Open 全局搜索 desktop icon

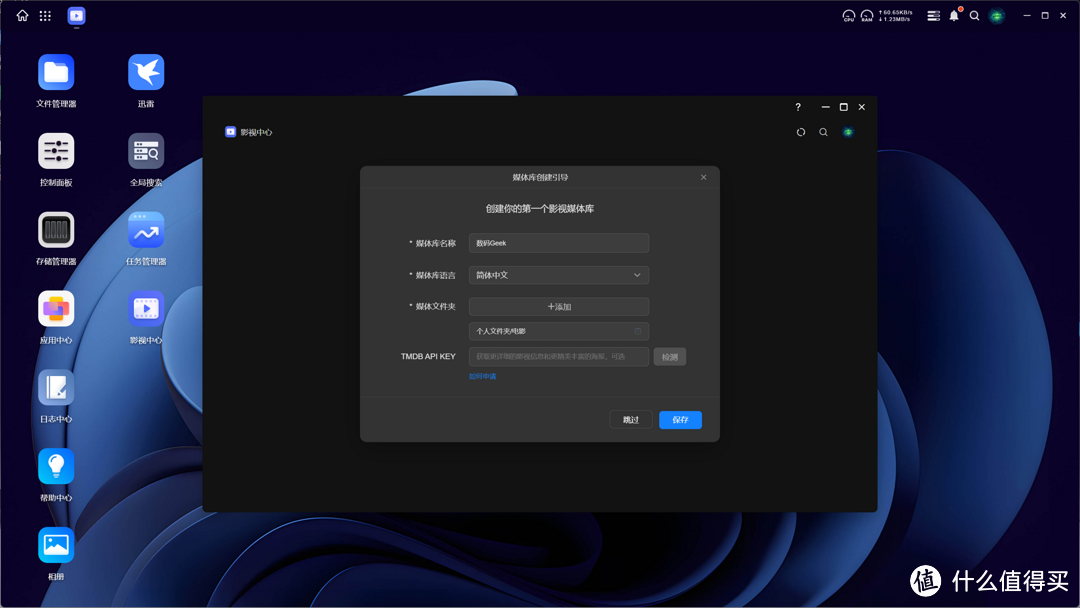point(146,152)
